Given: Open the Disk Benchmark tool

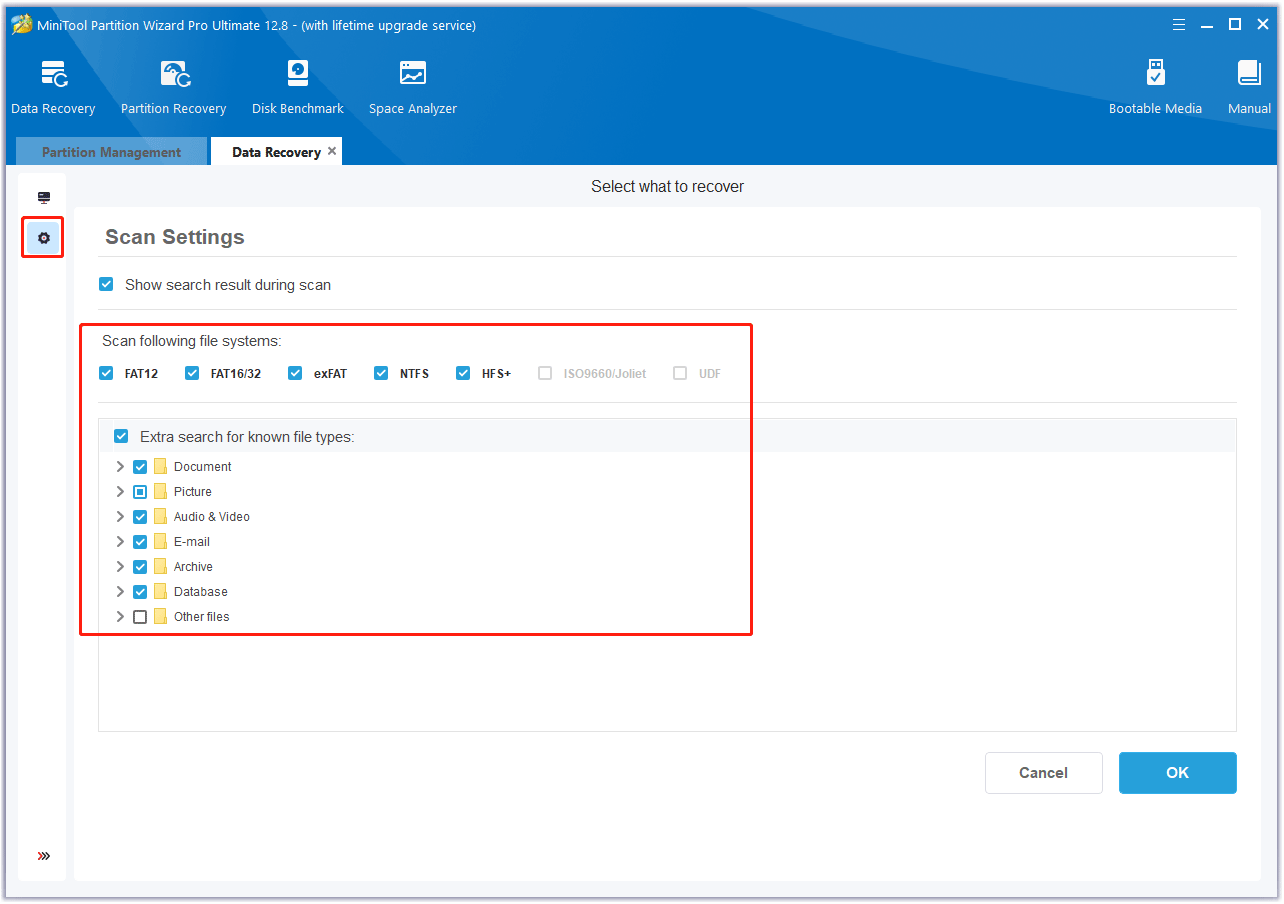Looking at the screenshot, I should pyautogui.click(x=297, y=87).
